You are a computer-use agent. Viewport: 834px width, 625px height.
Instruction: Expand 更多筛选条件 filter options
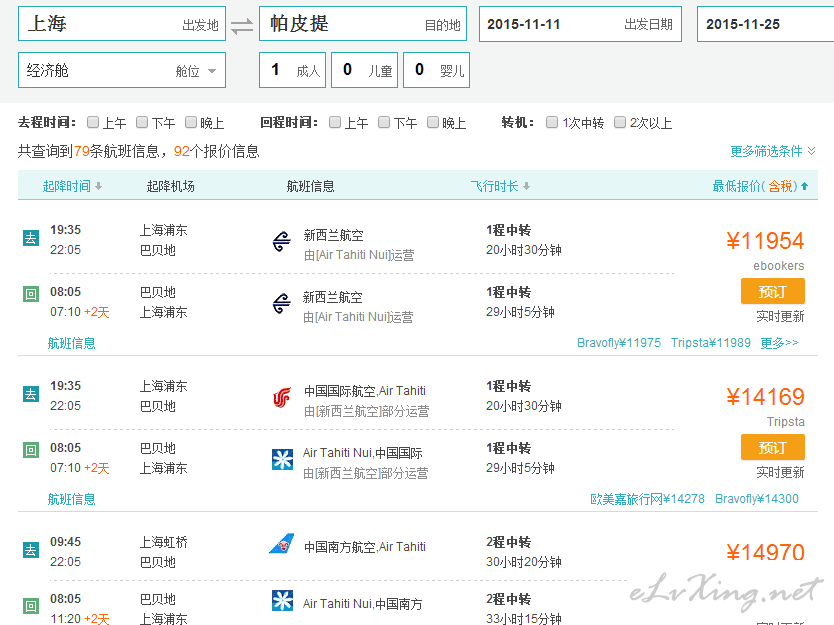click(x=772, y=152)
